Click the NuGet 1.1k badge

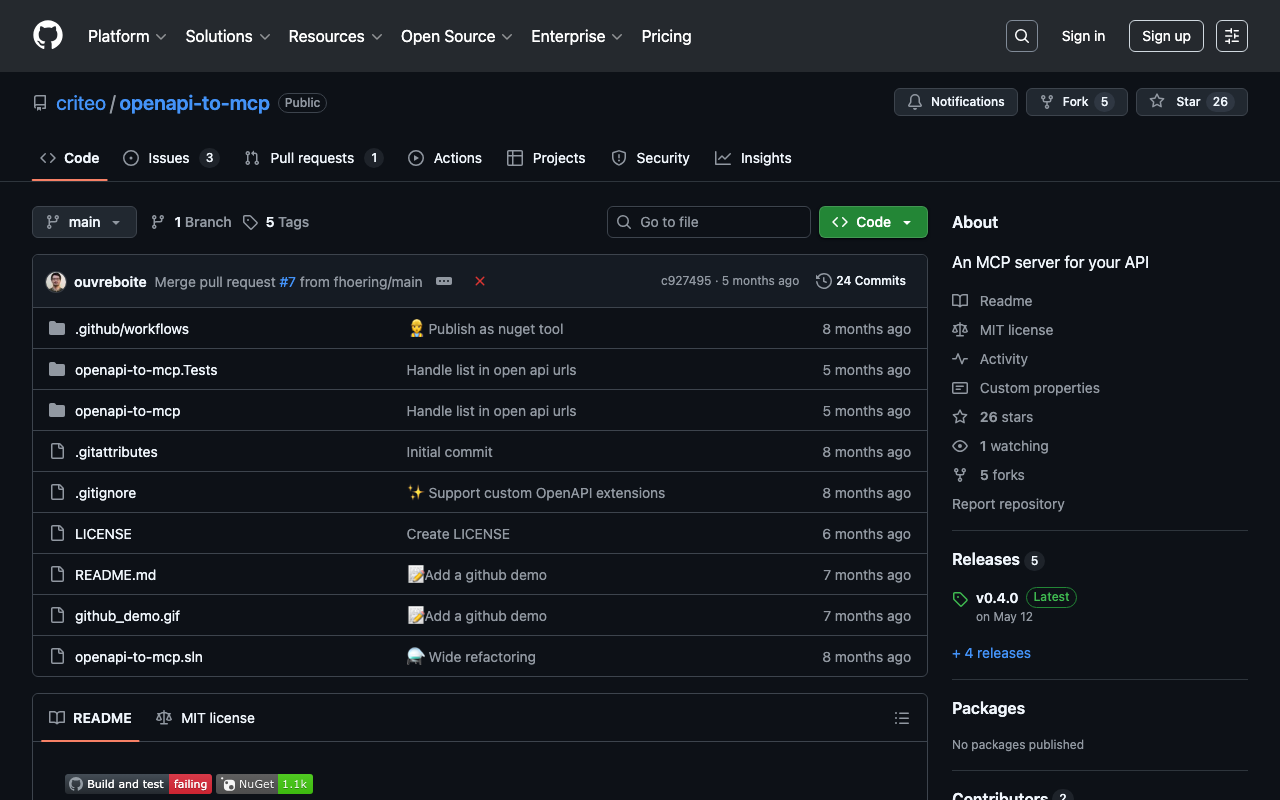tap(265, 784)
